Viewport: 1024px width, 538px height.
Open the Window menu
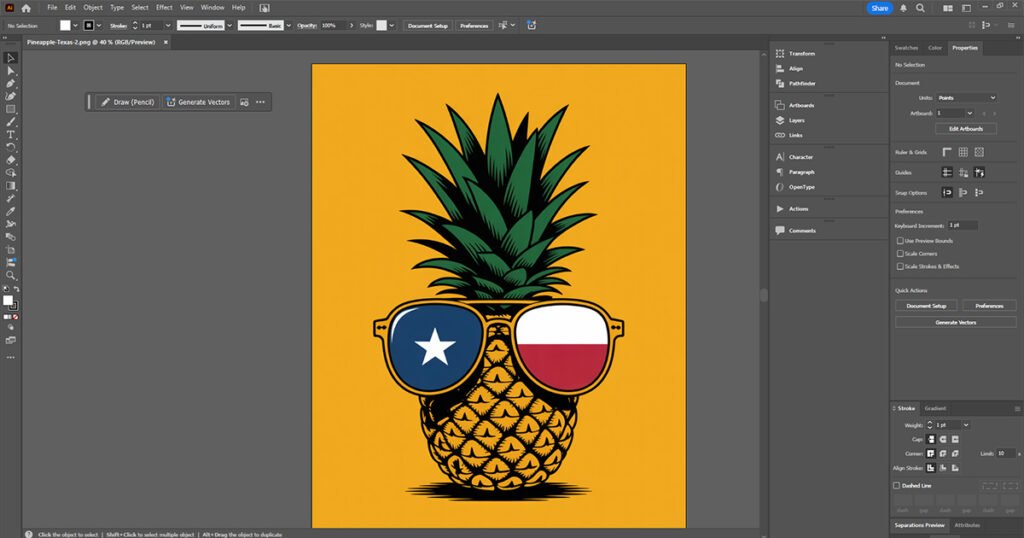point(212,8)
